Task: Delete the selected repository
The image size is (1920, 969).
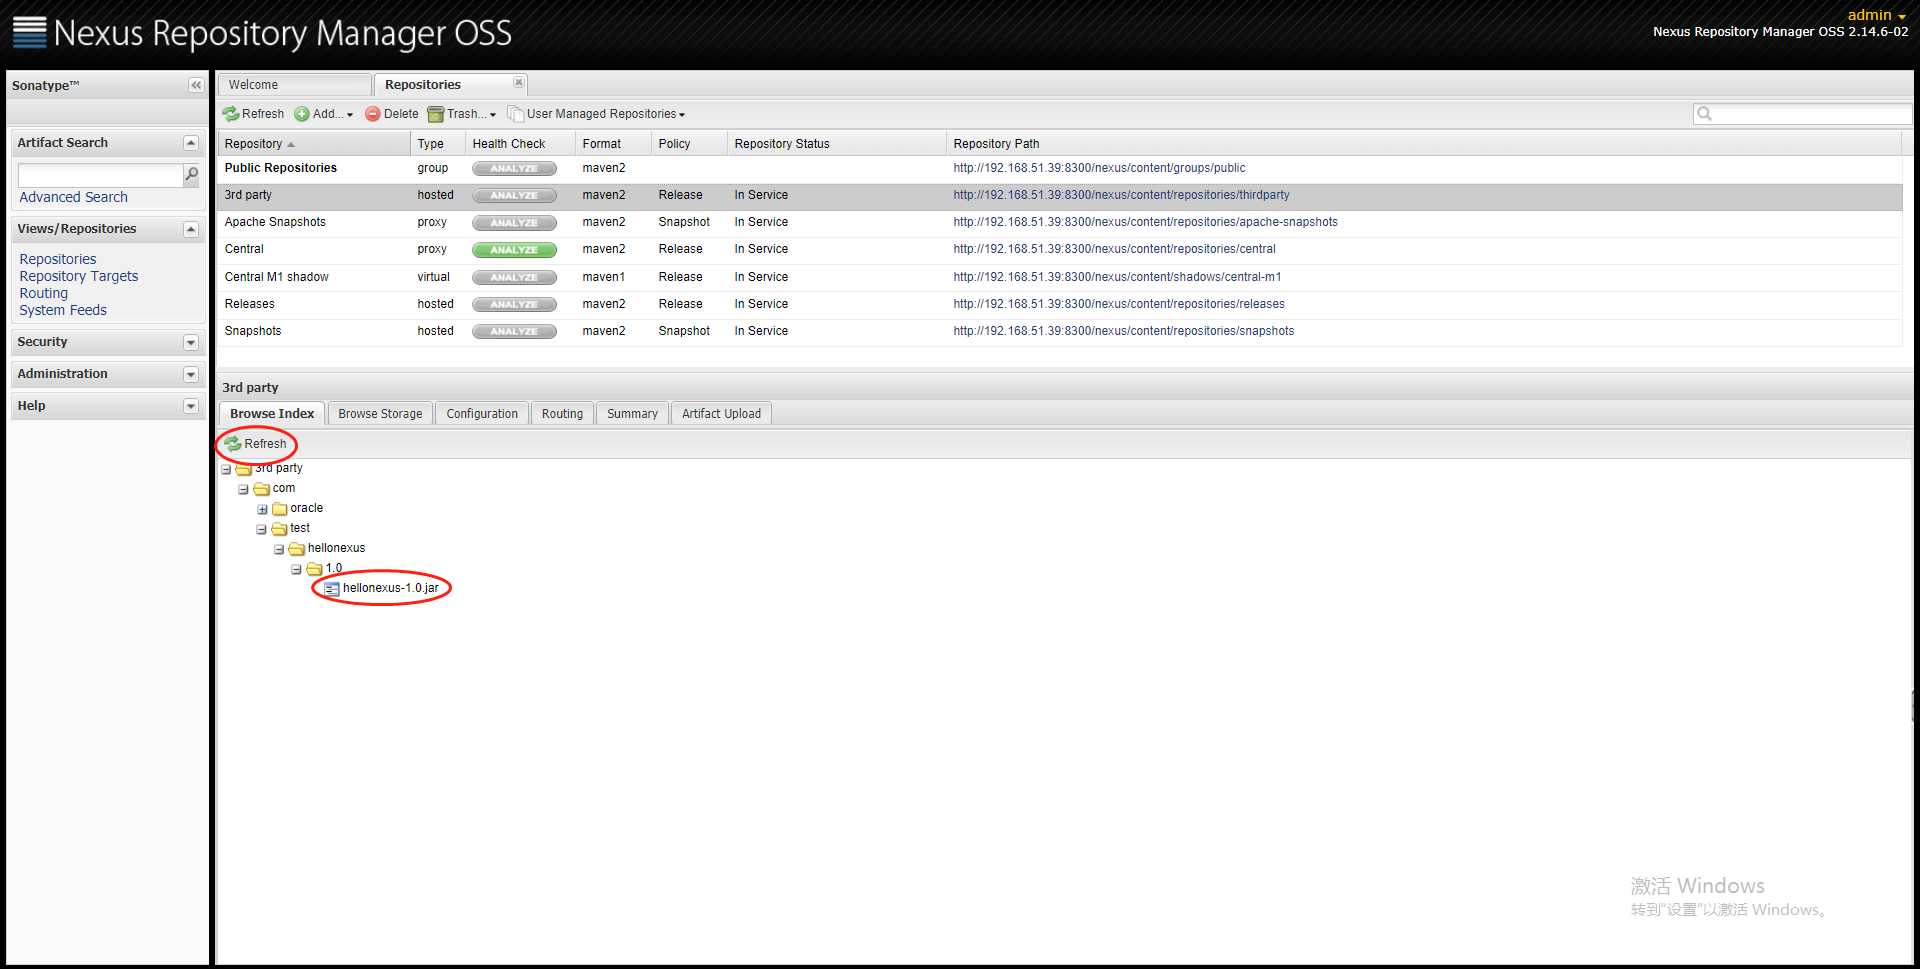Action: click(x=392, y=114)
